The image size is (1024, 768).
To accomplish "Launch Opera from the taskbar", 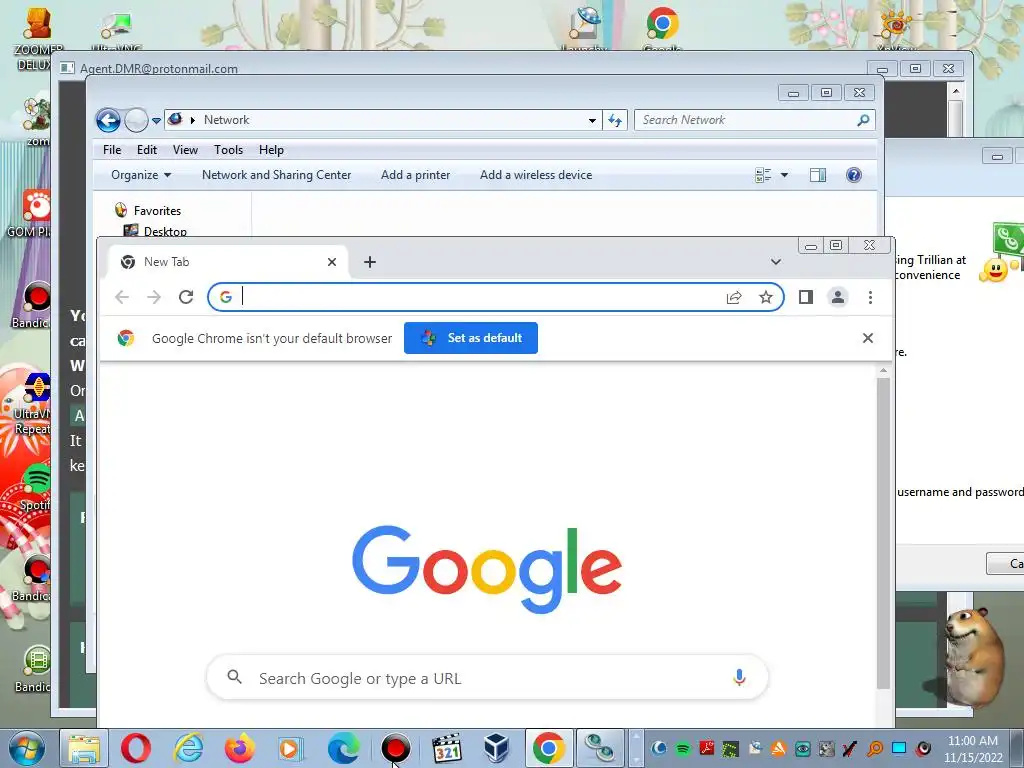I will (136, 748).
